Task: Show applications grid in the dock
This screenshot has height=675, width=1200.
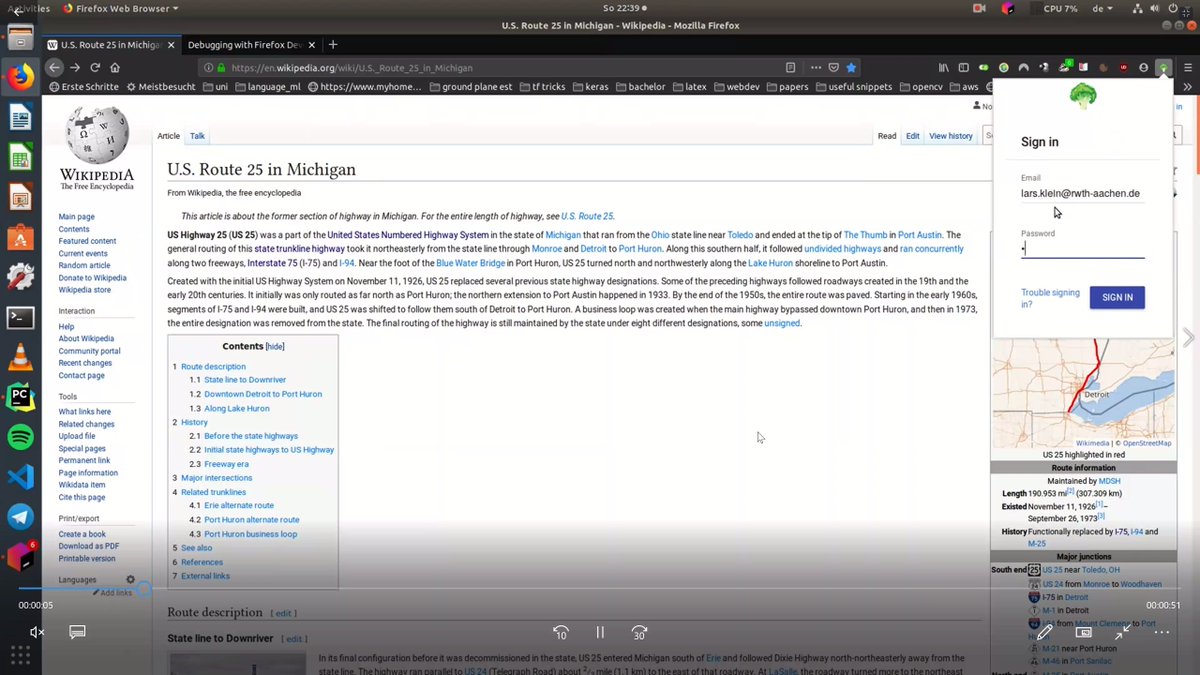Action: (x=21, y=655)
